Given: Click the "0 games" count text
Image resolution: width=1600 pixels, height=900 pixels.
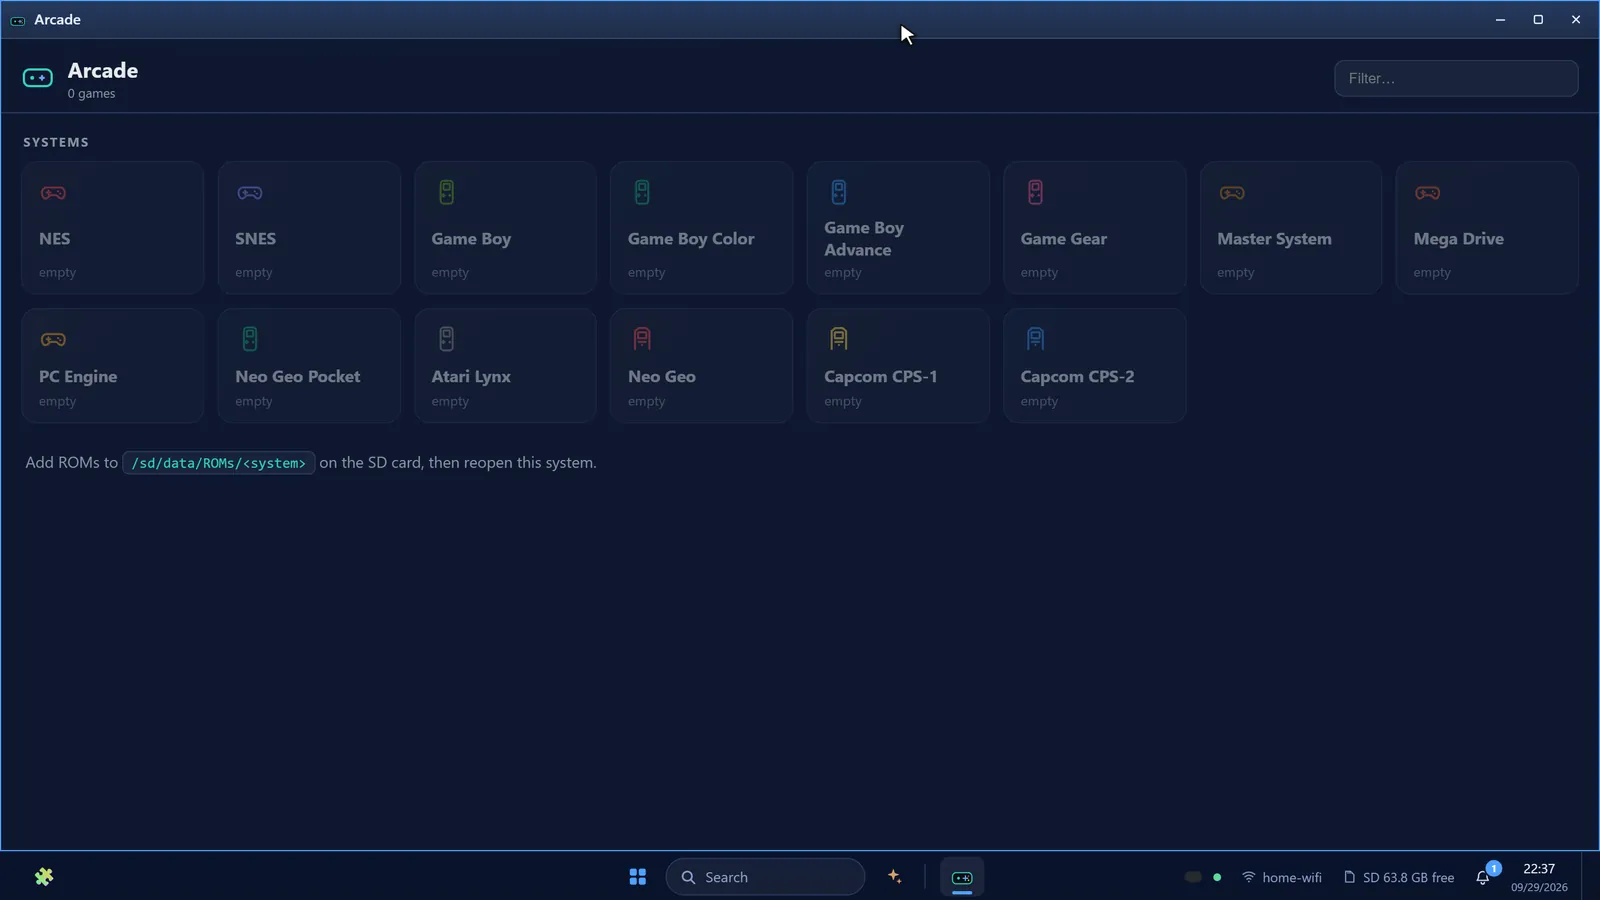Looking at the screenshot, I should tap(92, 94).
